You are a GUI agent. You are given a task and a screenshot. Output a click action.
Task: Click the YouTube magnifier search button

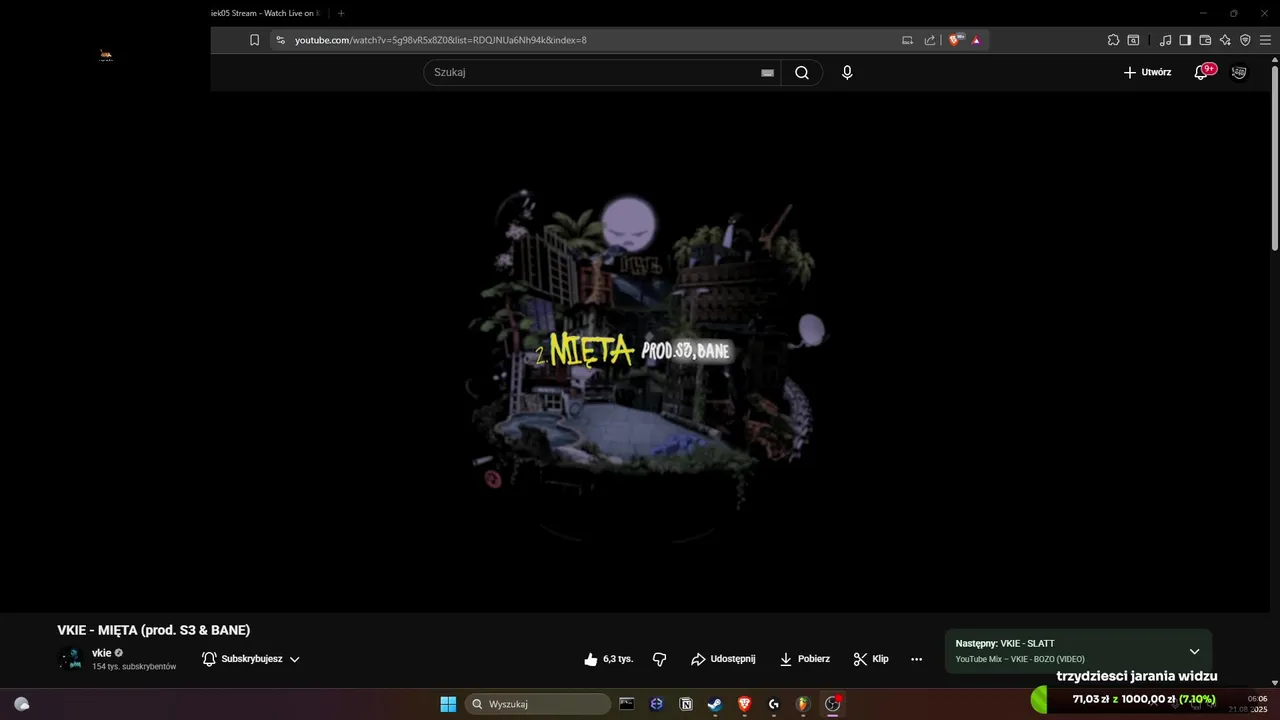801,72
